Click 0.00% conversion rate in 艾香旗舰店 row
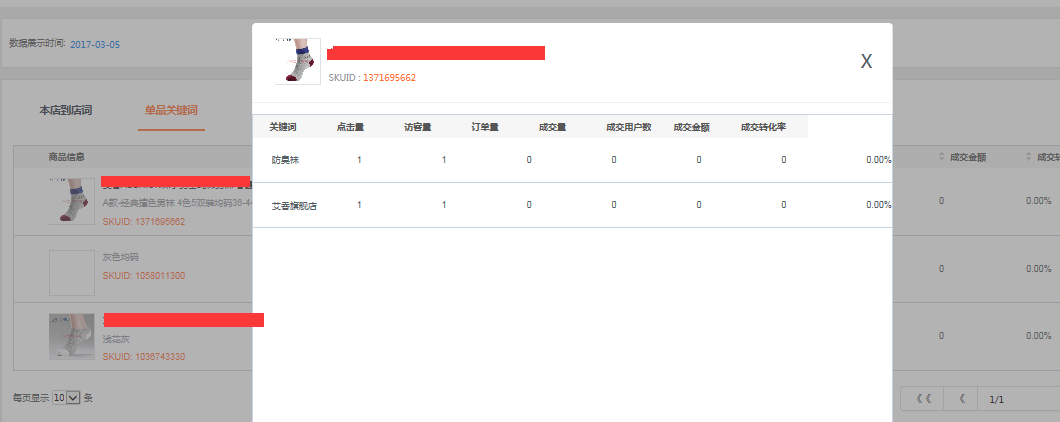This screenshot has height=422, width=1060. click(878, 205)
